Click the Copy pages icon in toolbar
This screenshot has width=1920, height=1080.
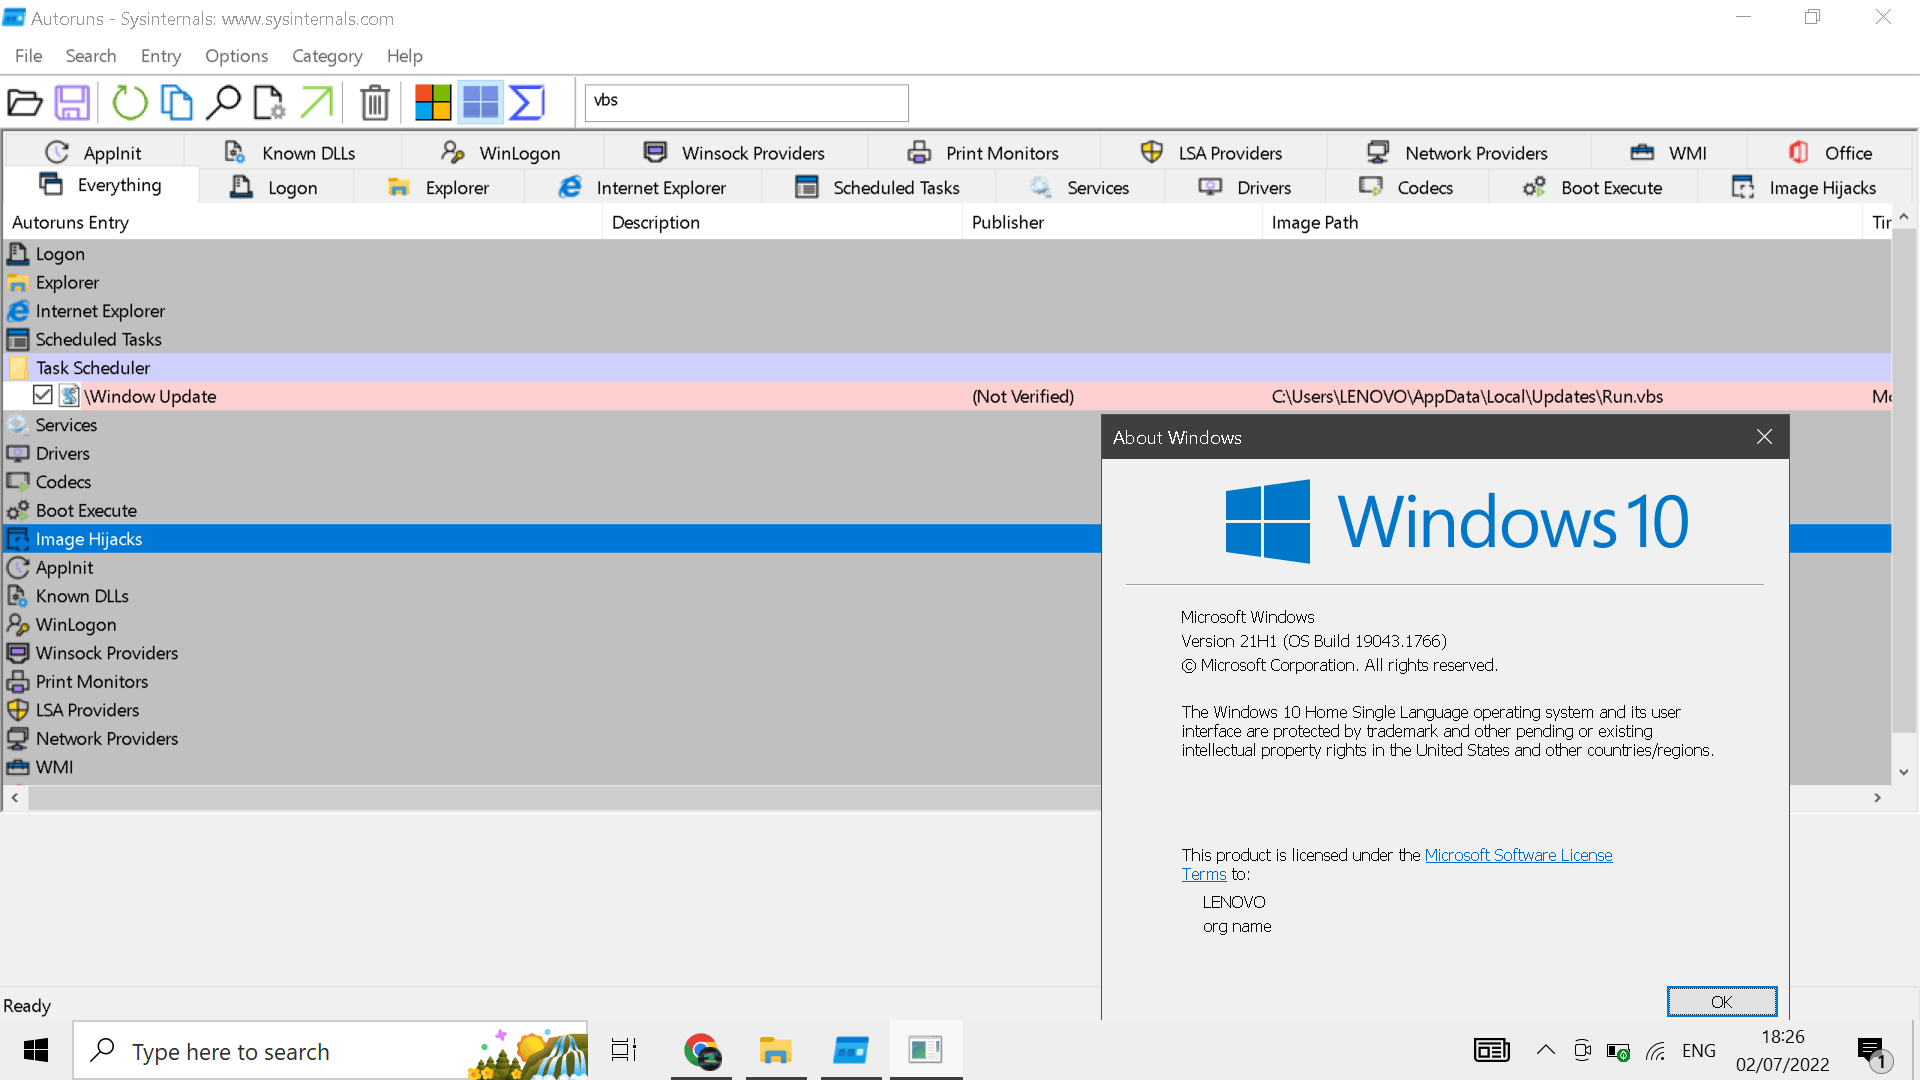tap(176, 102)
